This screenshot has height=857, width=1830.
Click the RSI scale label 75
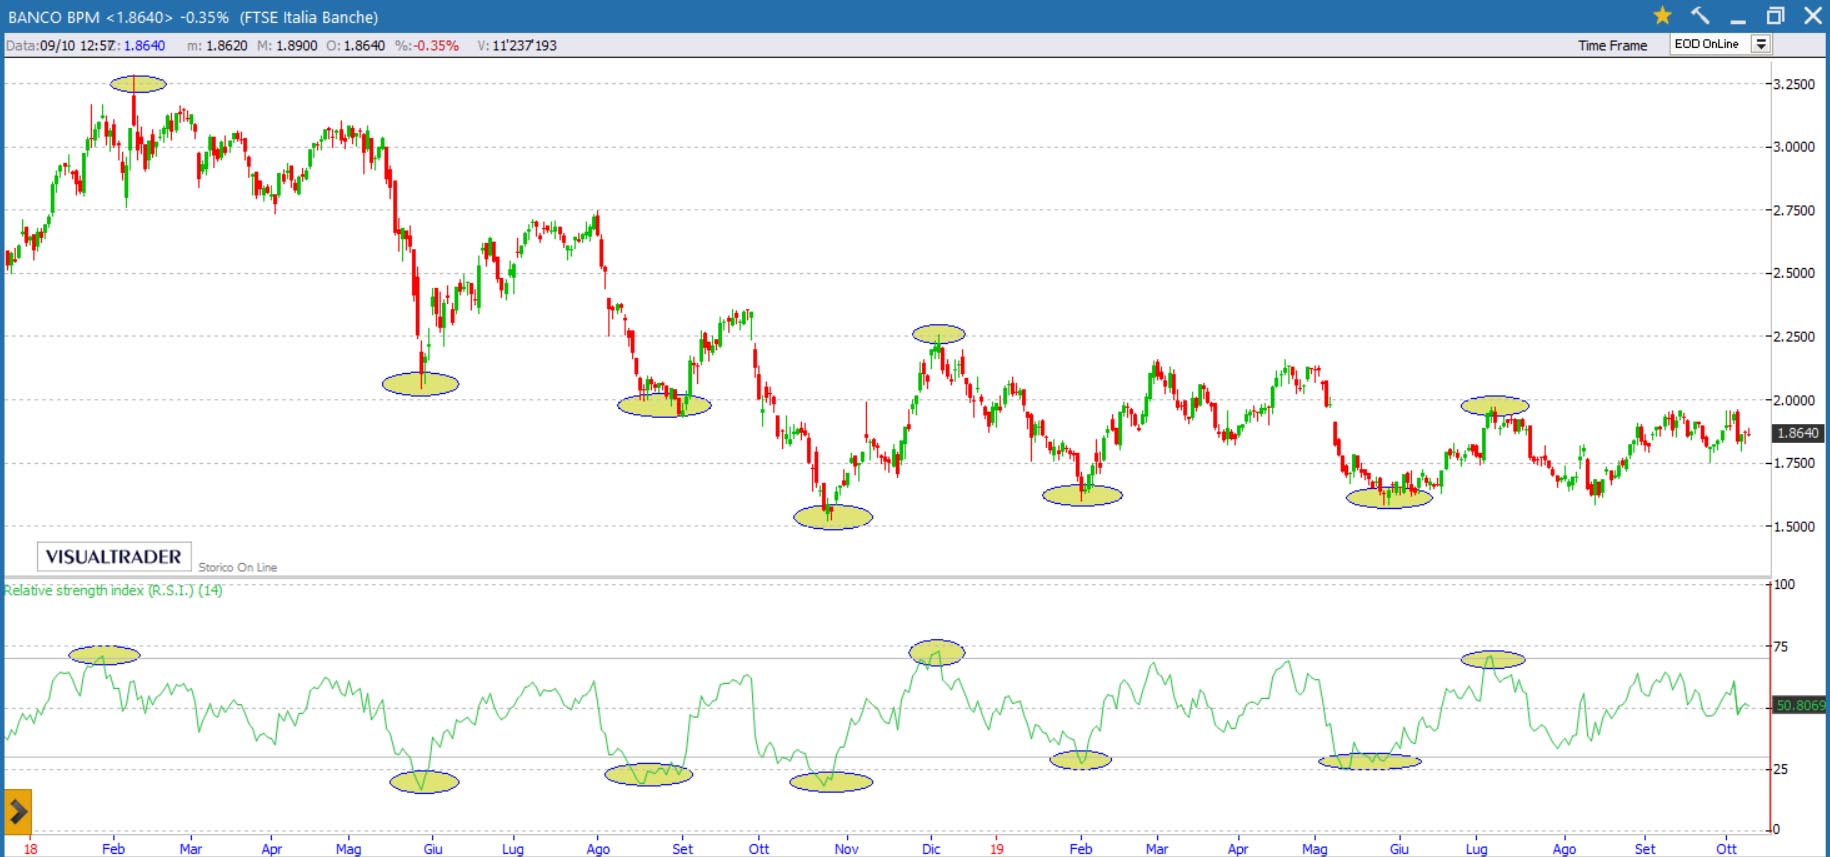point(1780,646)
